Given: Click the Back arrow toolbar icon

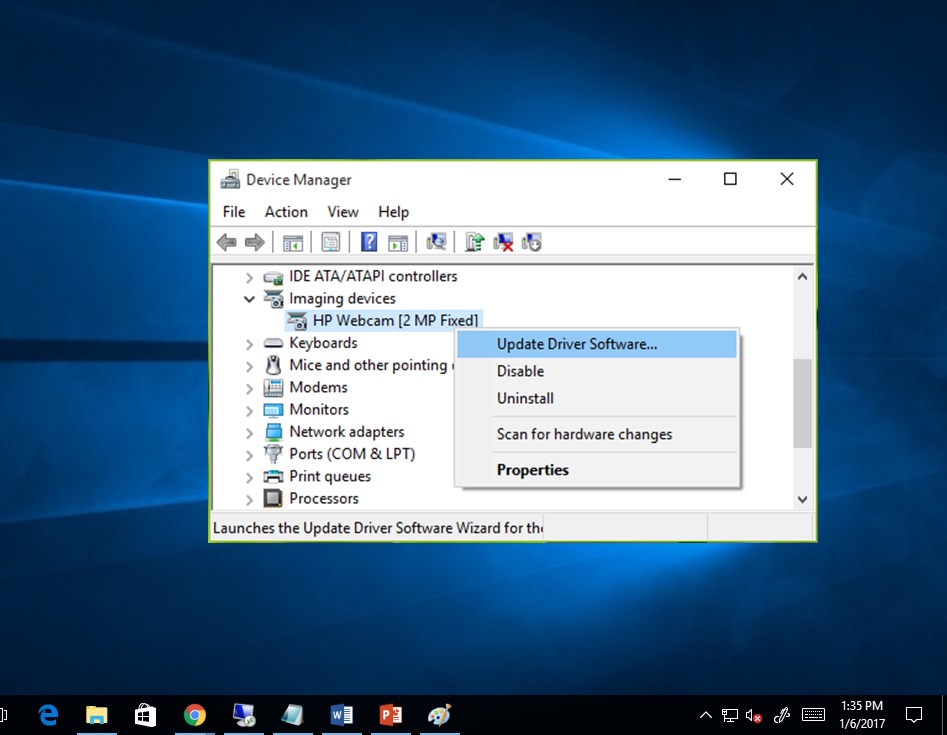Looking at the screenshot, I should click(227, 243).
